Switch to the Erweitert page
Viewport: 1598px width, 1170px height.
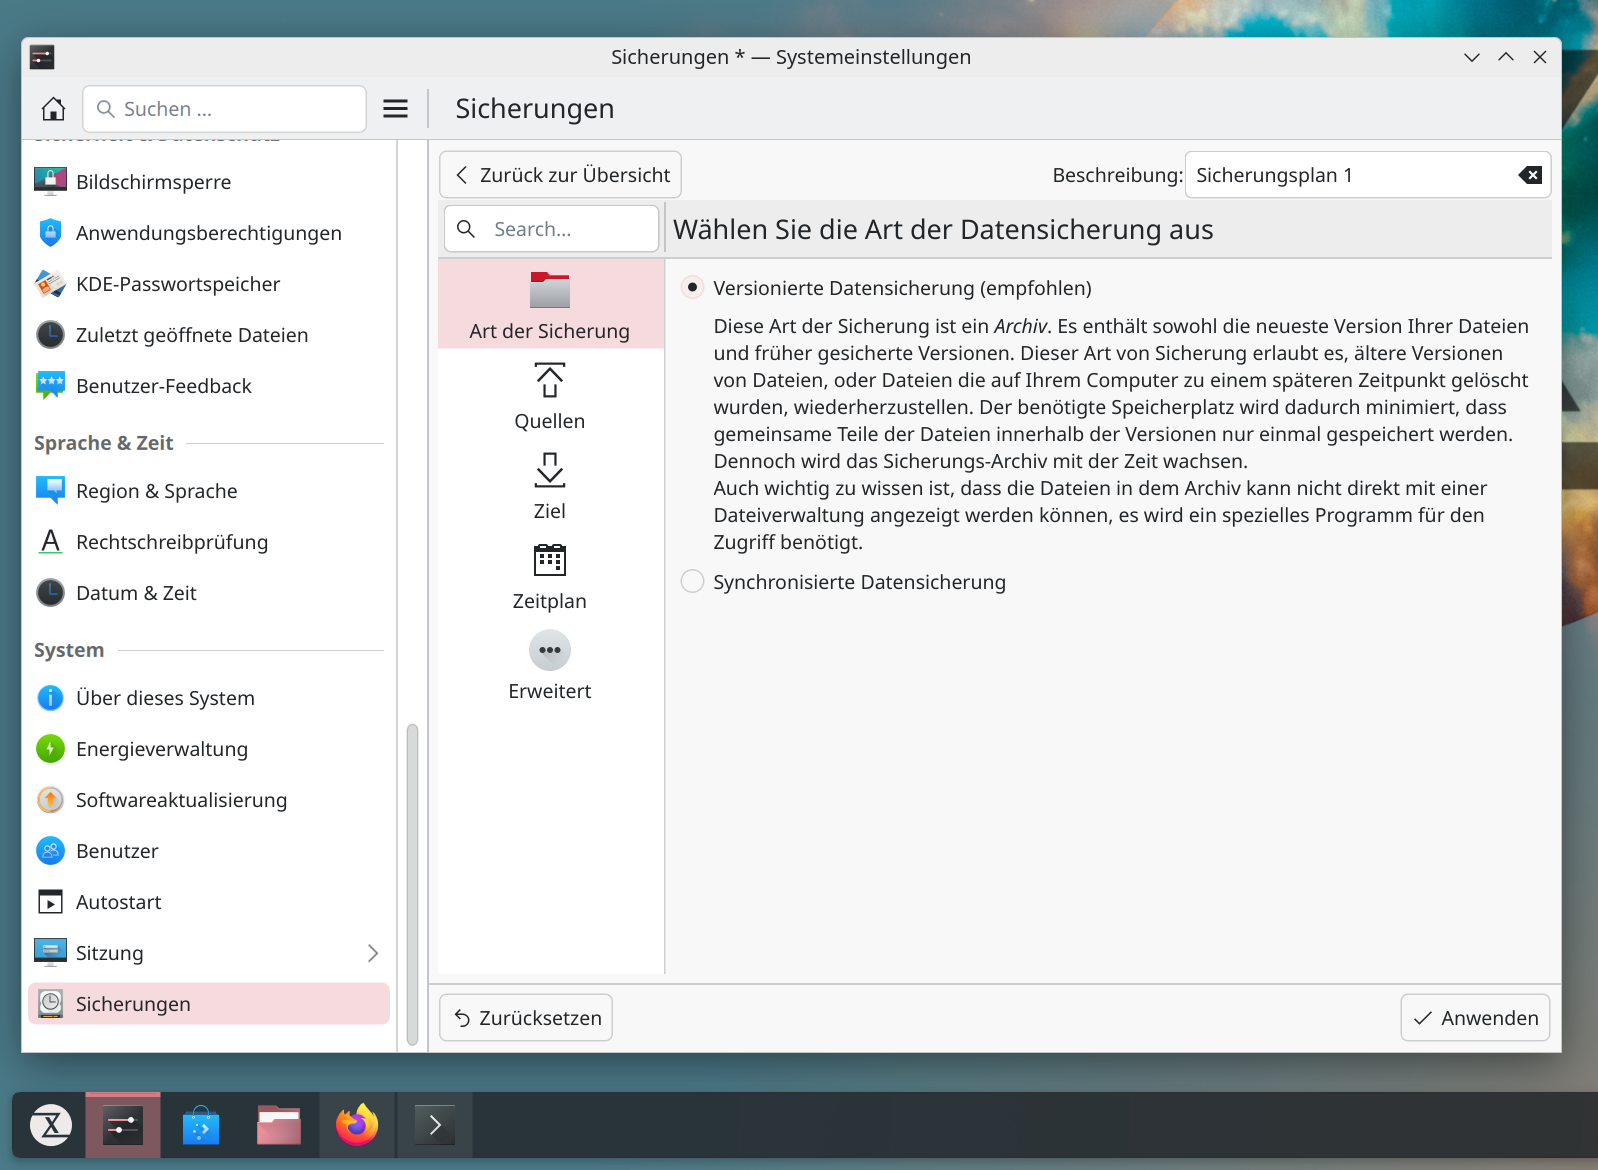click(x=550, y=665)
